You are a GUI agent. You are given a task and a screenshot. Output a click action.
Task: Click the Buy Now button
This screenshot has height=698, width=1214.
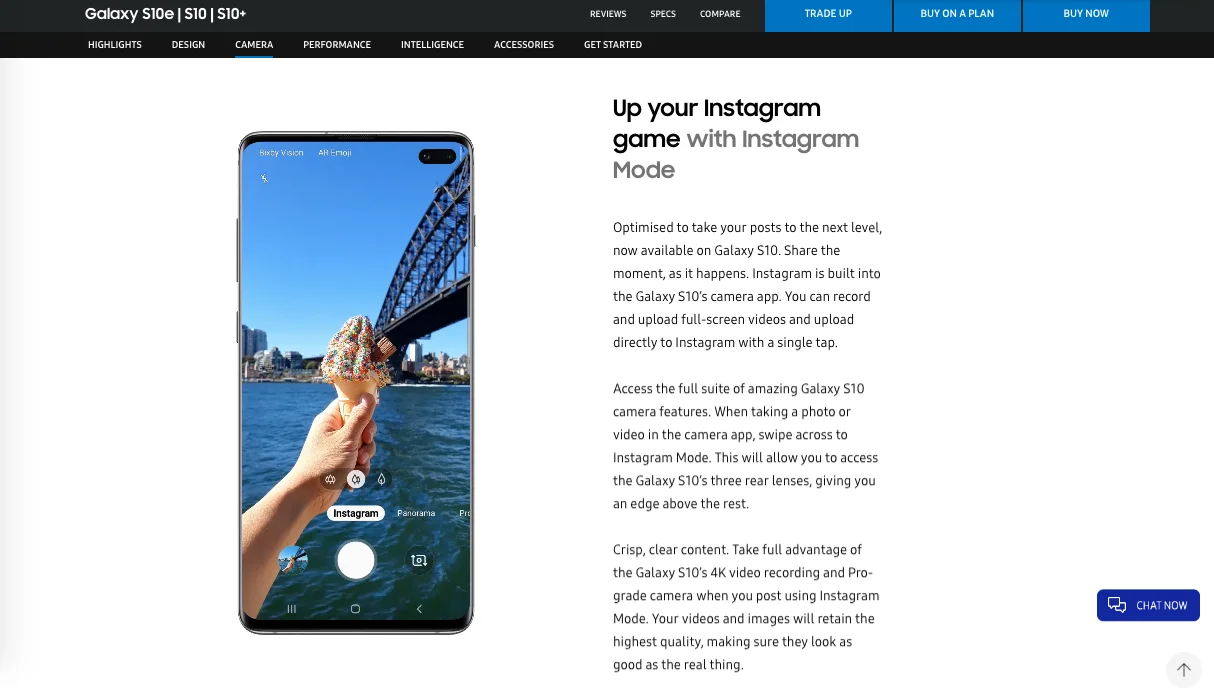[x=1086, y=15]
